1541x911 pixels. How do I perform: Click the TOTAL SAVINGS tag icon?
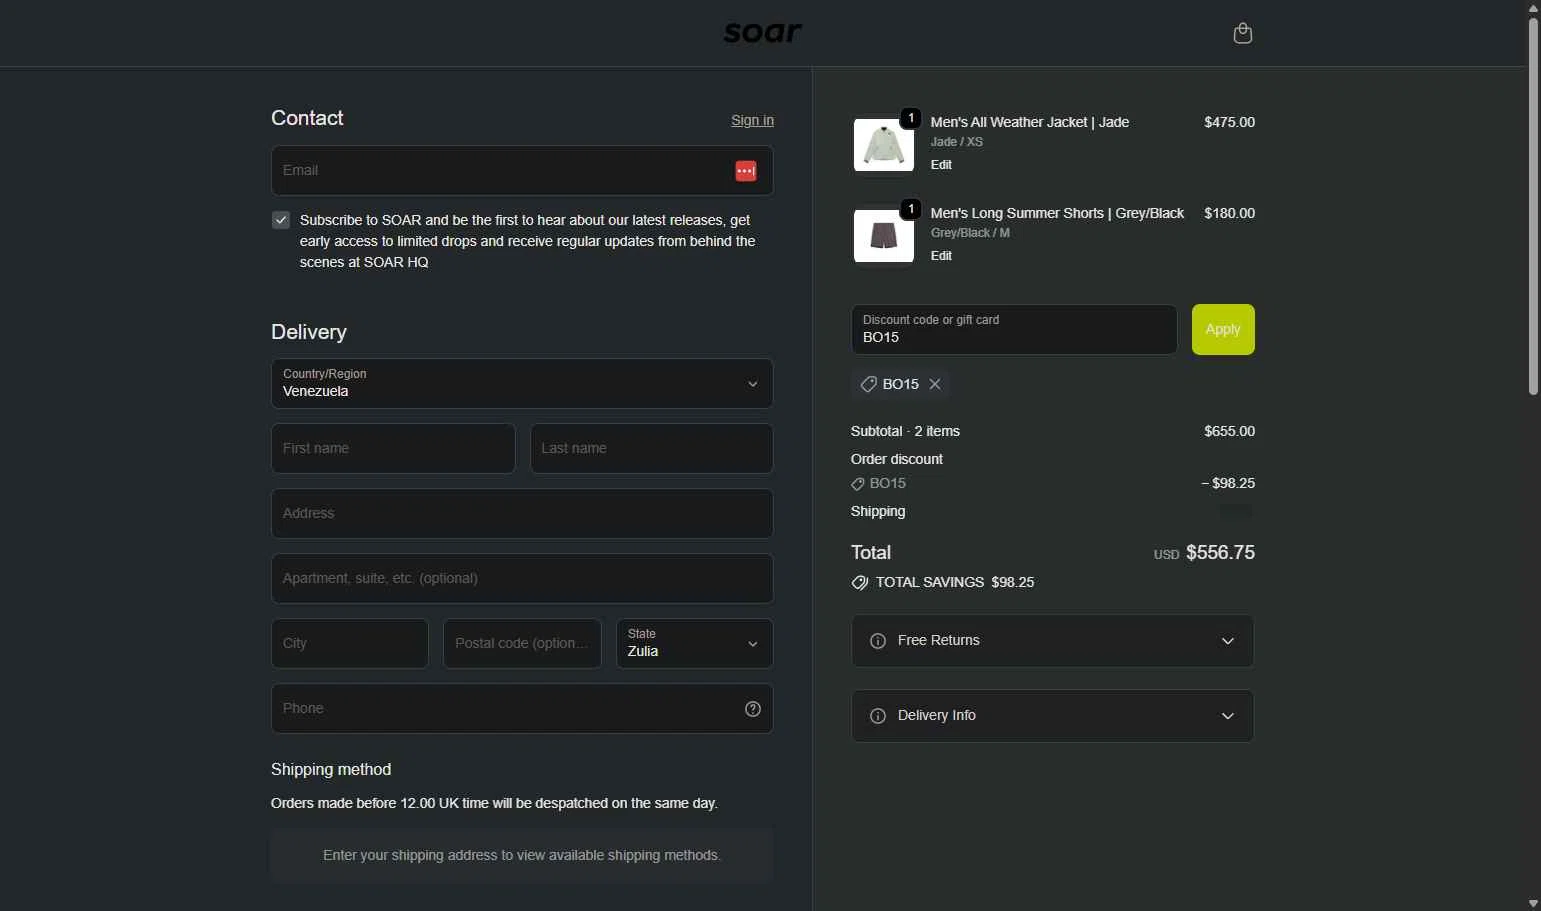click(859, 583)
